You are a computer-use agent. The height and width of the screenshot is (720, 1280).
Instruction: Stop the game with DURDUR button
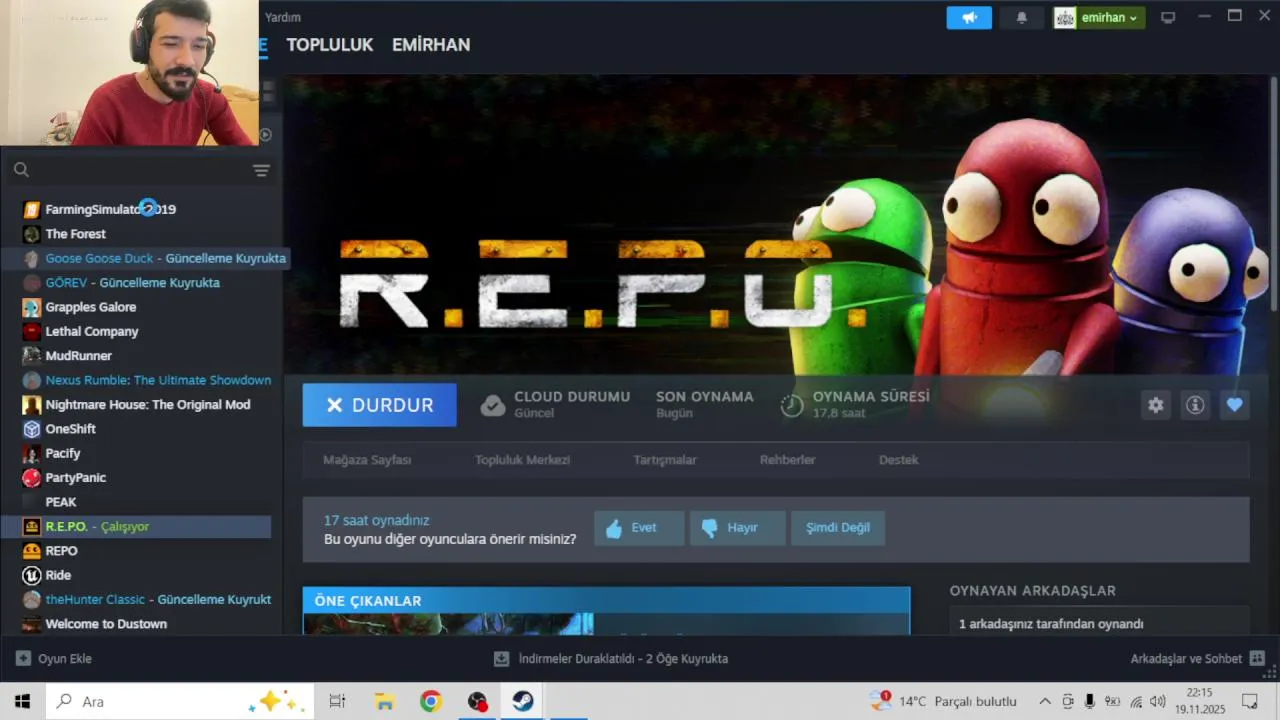coord(380,405)
